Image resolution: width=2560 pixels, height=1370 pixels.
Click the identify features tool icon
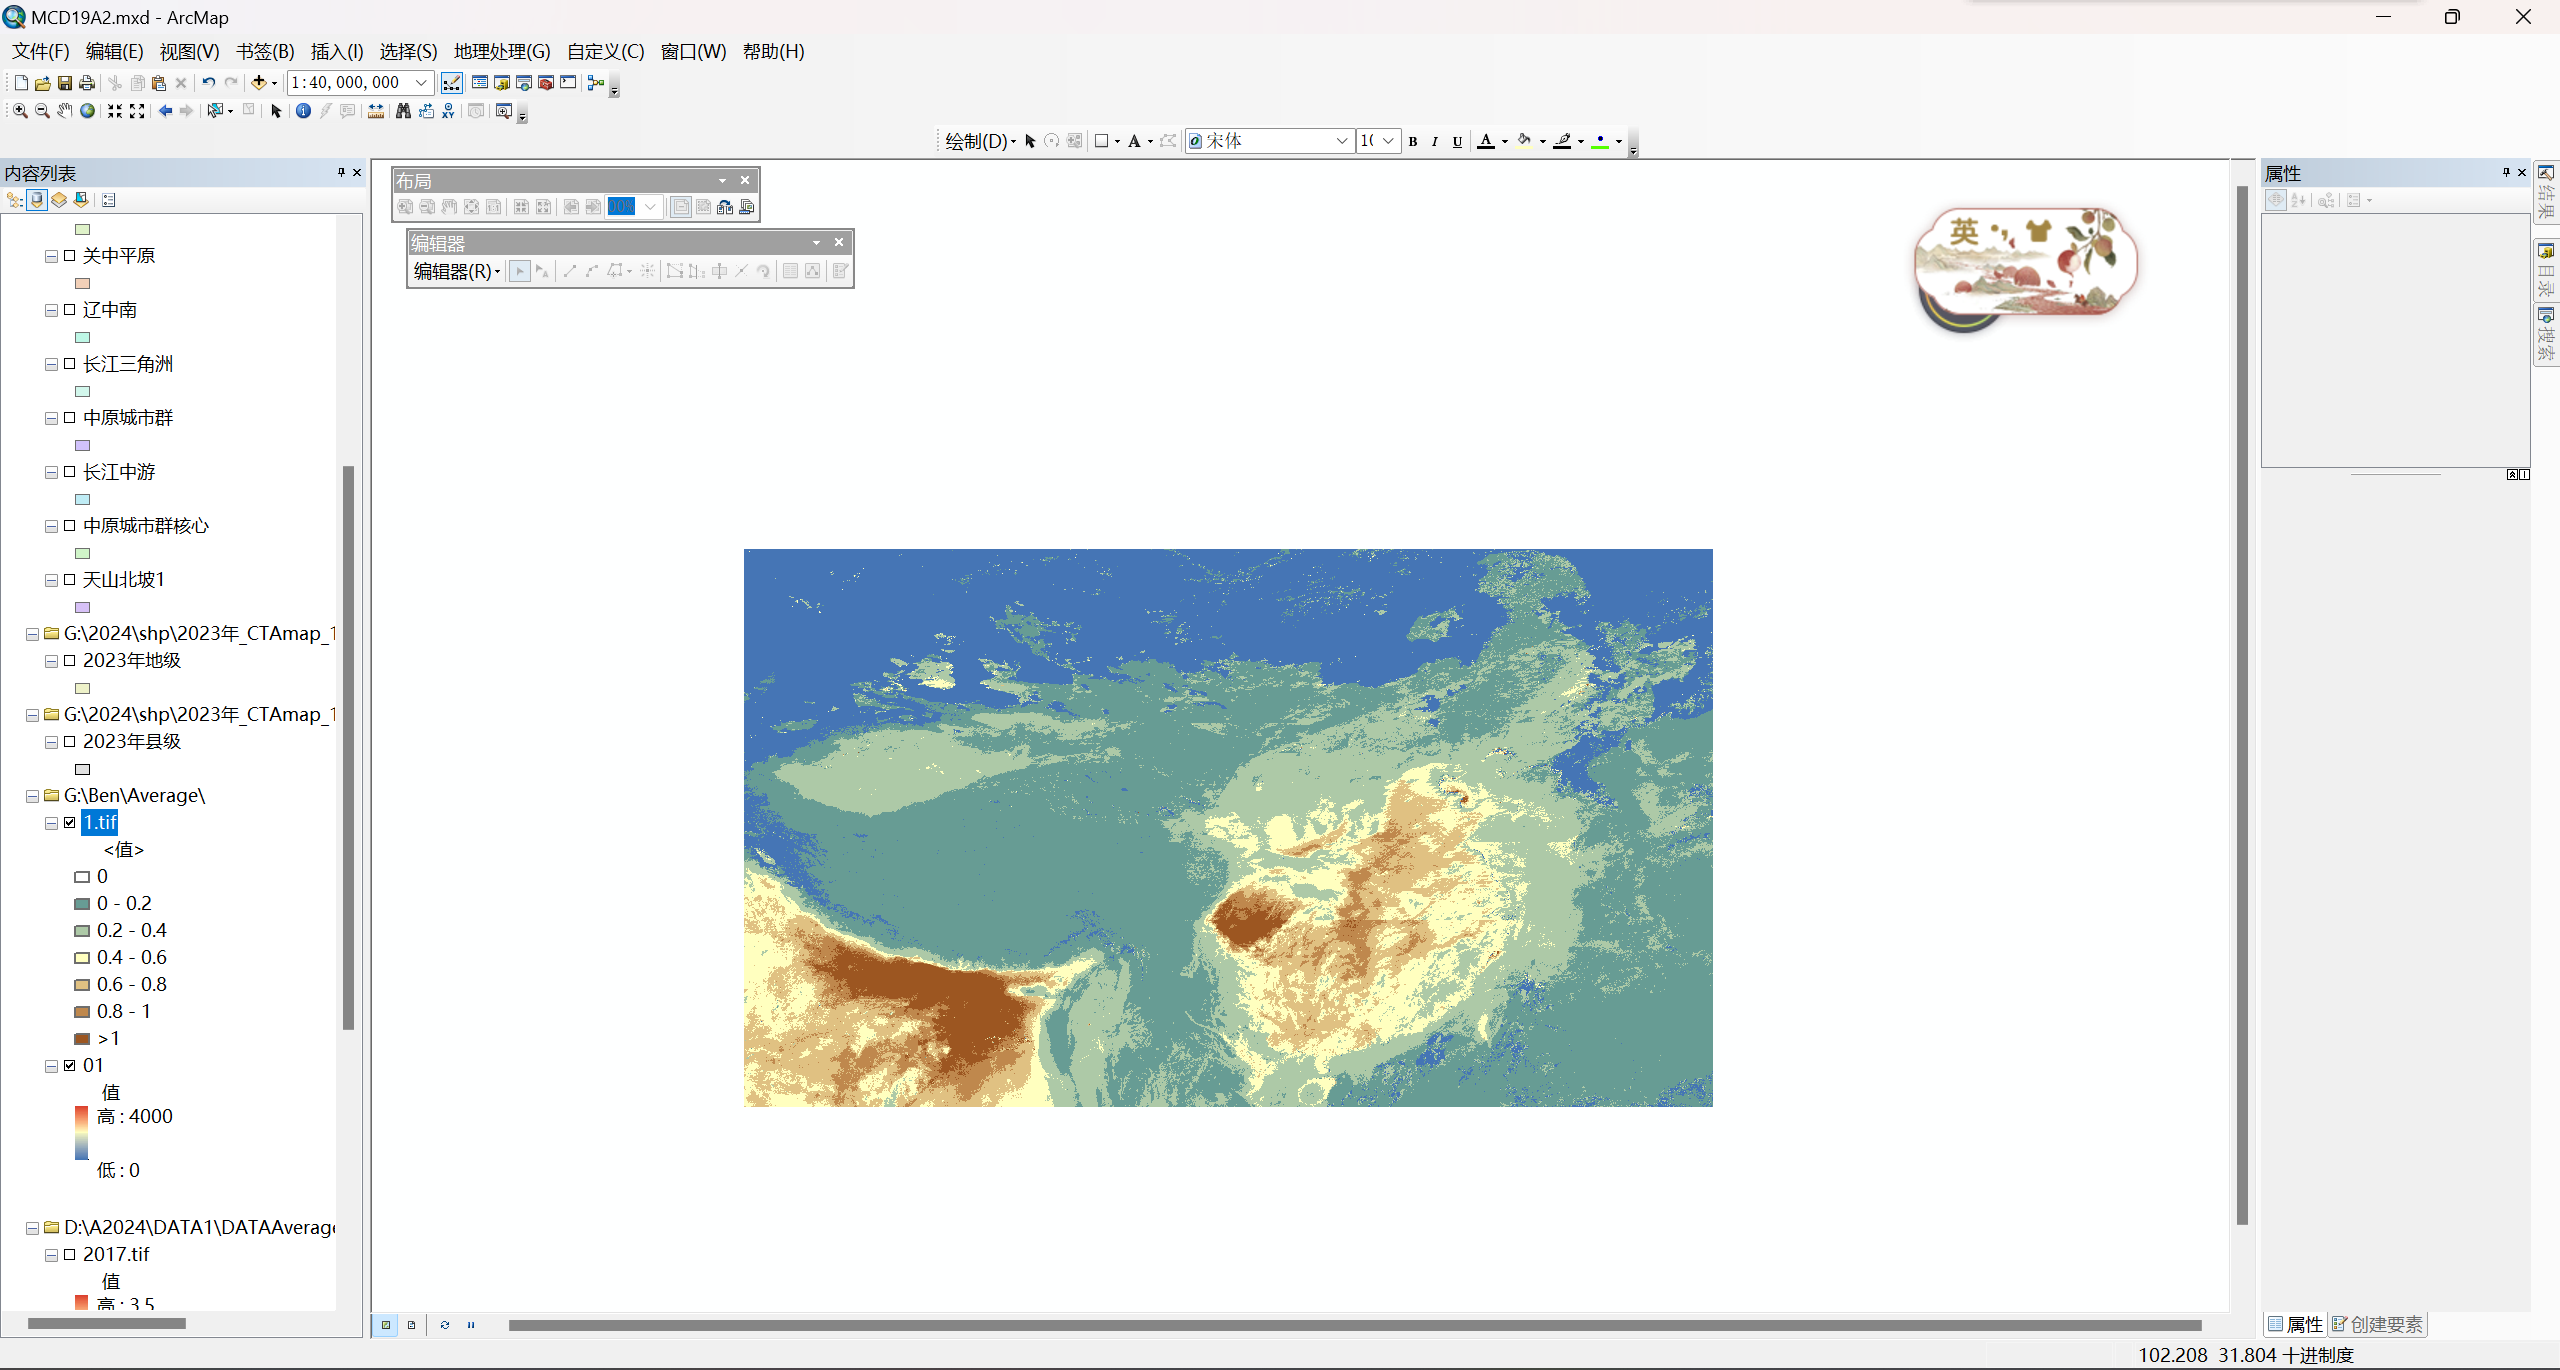coord(303,112)
